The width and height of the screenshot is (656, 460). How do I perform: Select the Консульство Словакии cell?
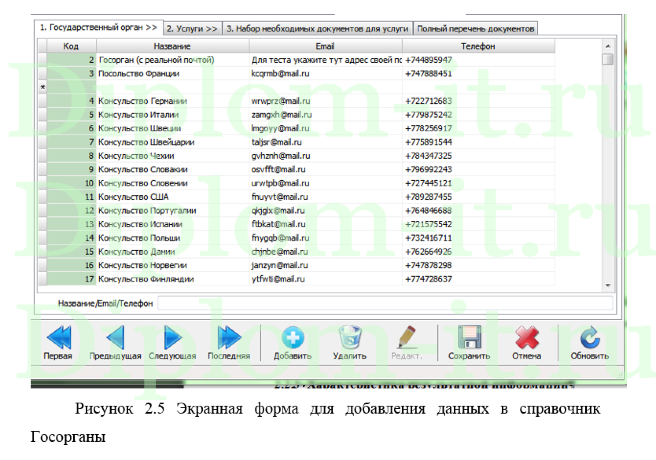173,169
